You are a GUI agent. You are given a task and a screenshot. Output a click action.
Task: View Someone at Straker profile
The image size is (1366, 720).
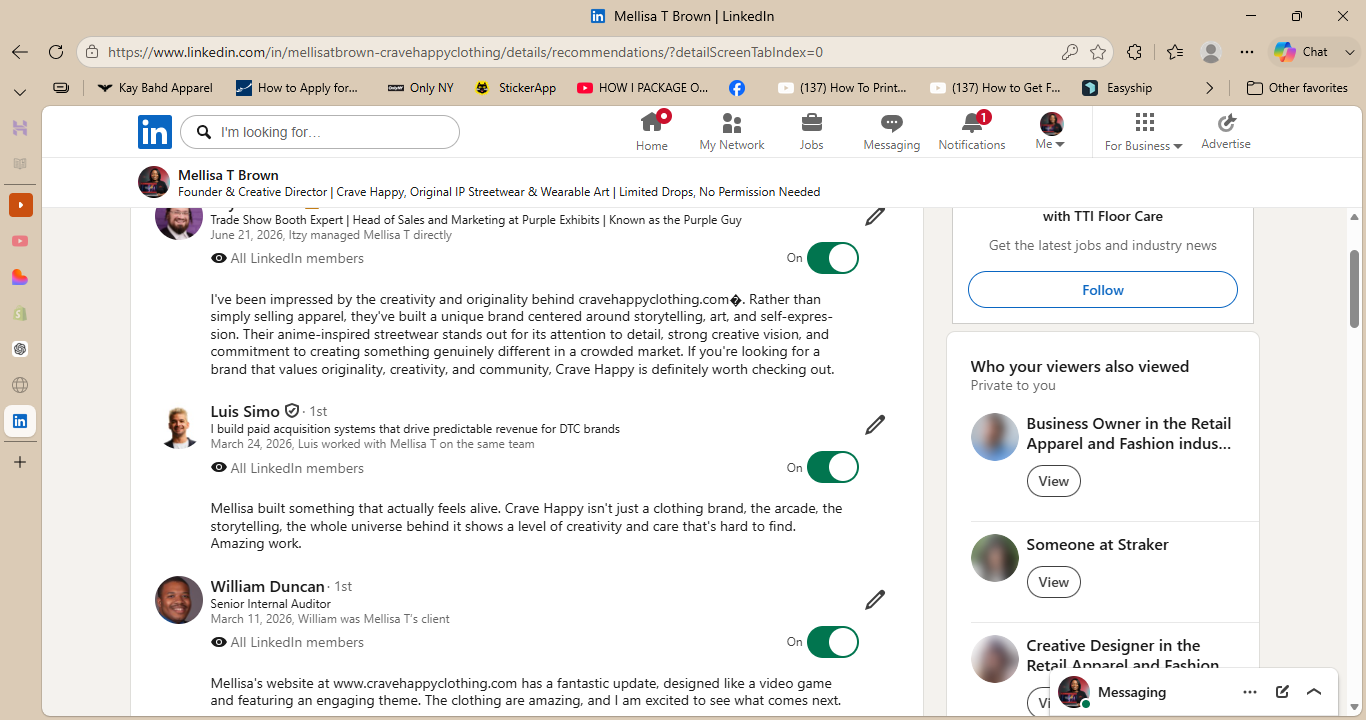[1054, 582]
